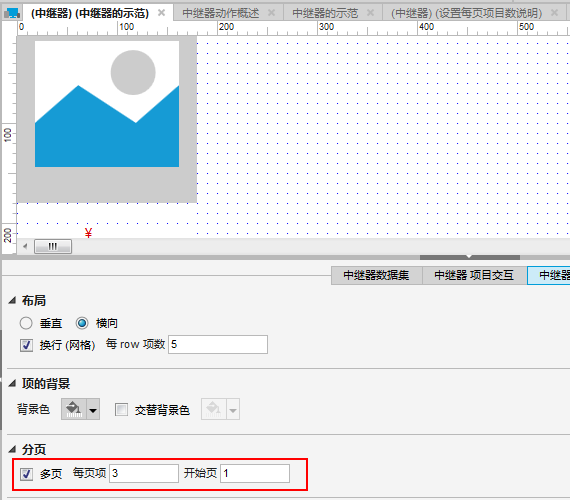Open the 背景色 dropdown arrow
Image resolution: width=570 pixels, height=500 pixels.
pos(93,410)
